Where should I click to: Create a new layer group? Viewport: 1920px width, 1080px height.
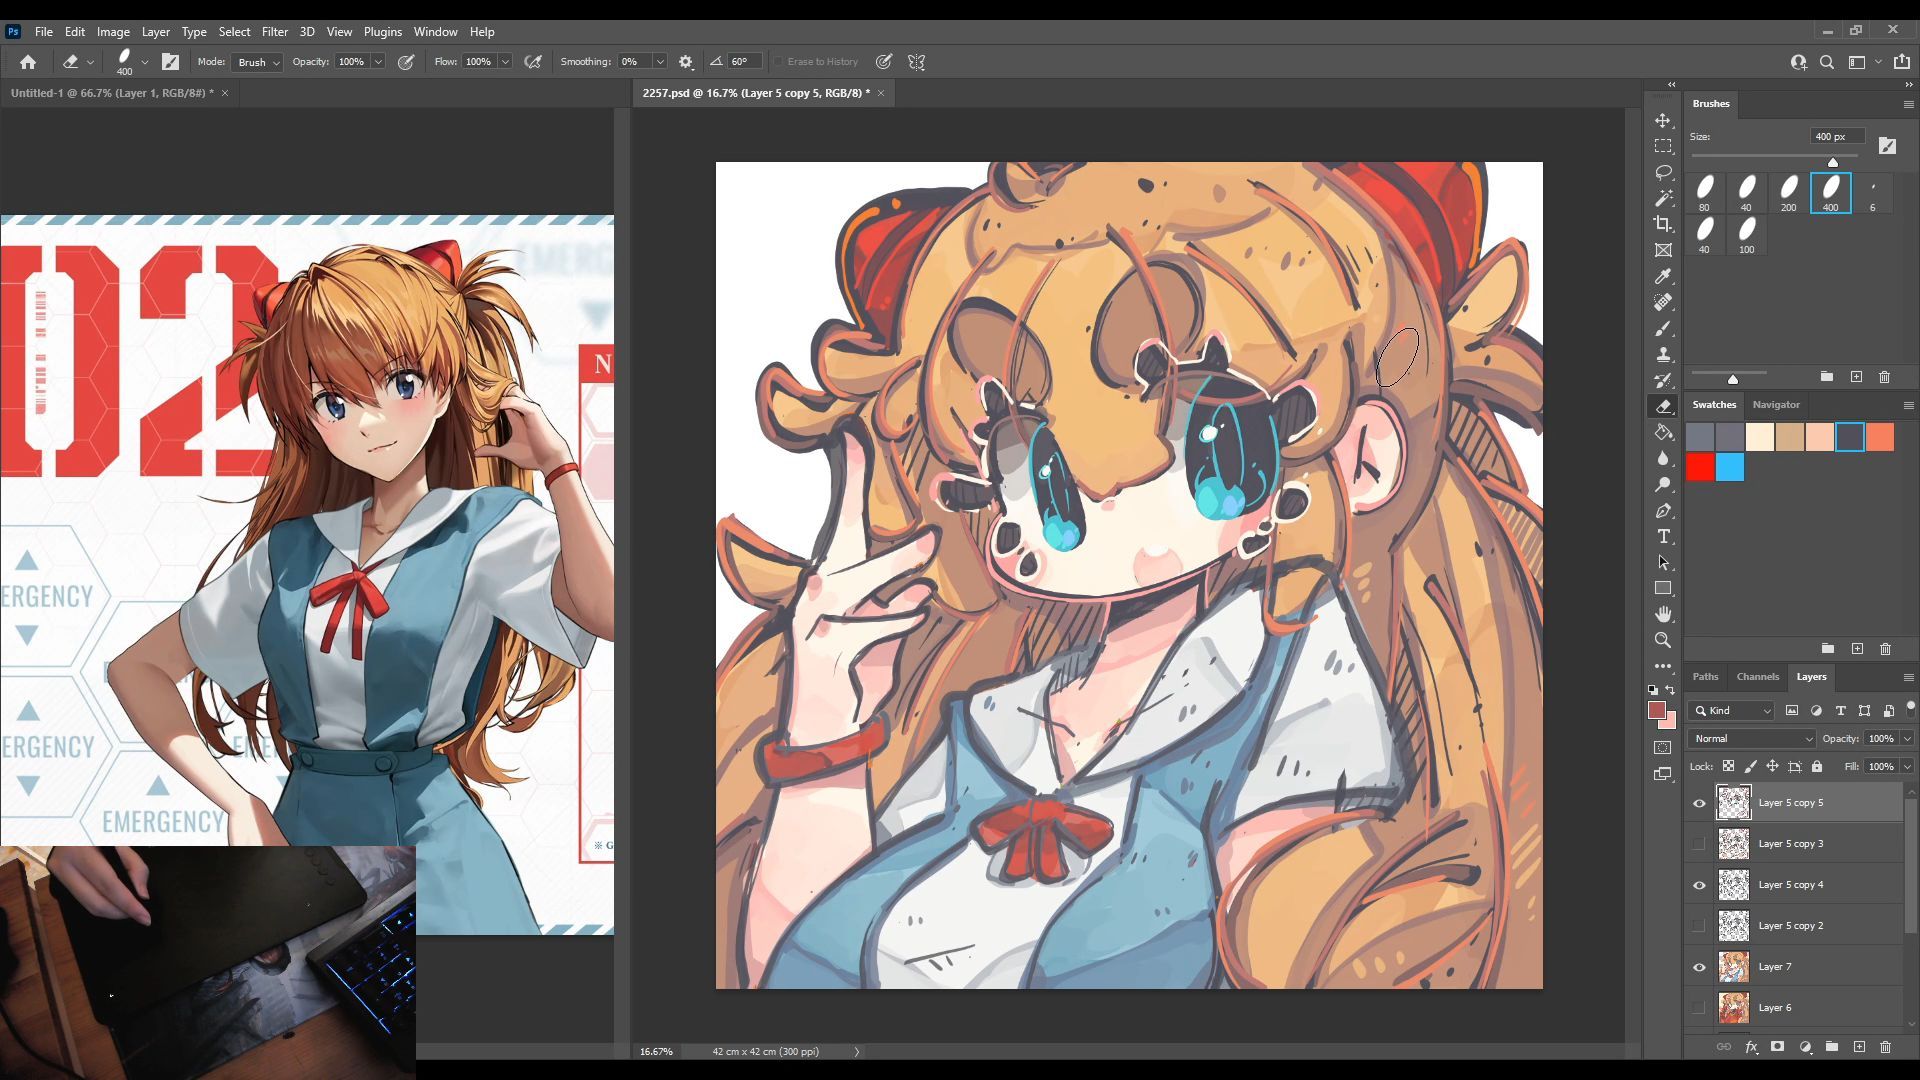click(1832, 1047)
